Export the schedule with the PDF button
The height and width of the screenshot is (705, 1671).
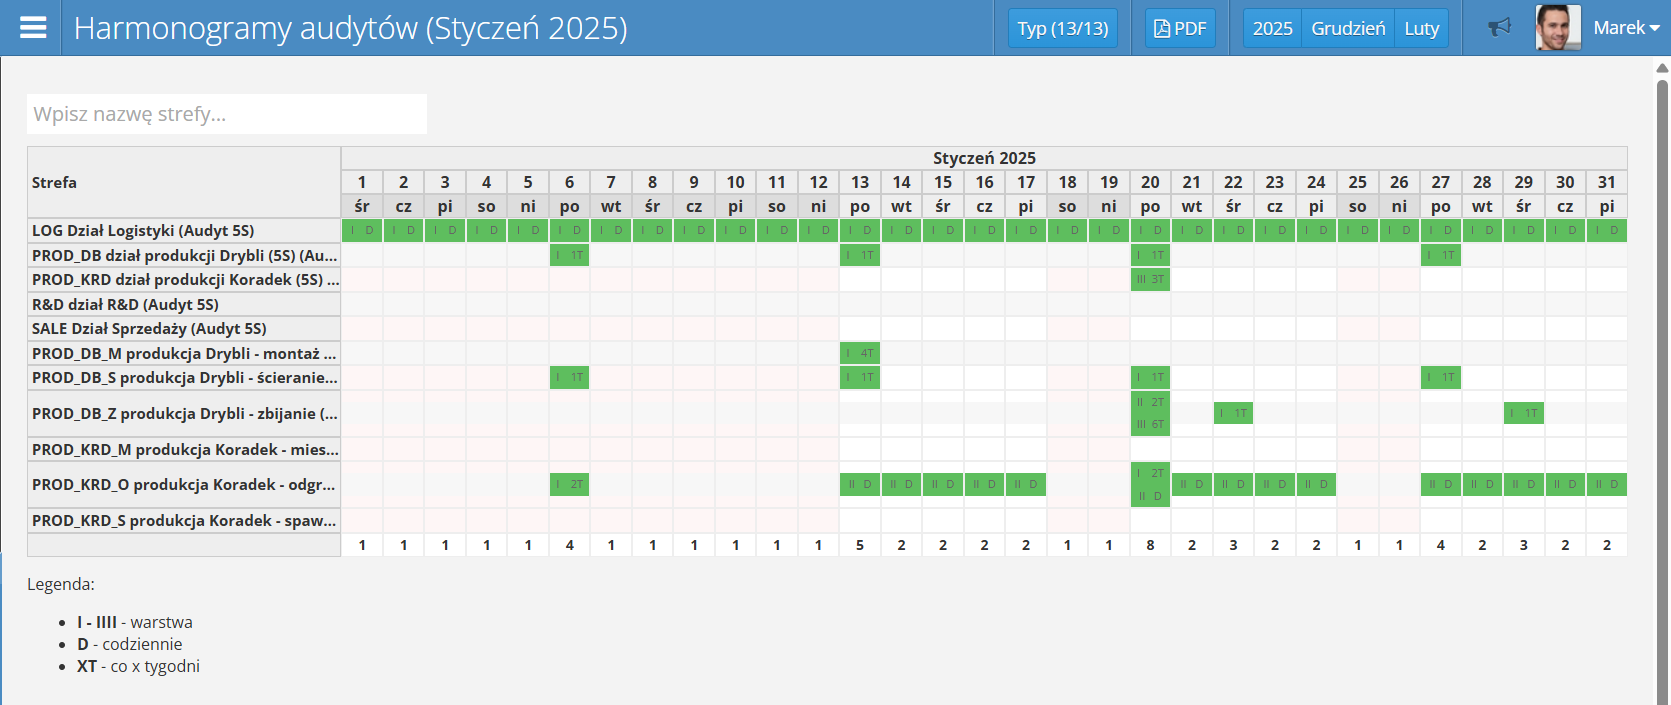(1180, 28)
